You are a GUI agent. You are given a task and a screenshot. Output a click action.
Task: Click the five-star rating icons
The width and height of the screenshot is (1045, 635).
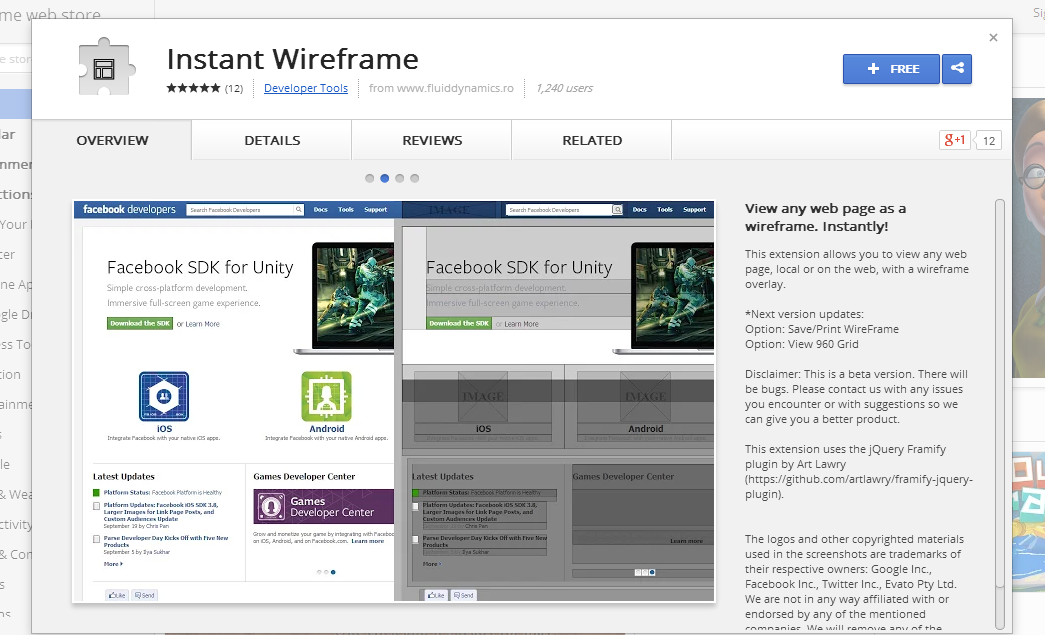click(193, 88)
